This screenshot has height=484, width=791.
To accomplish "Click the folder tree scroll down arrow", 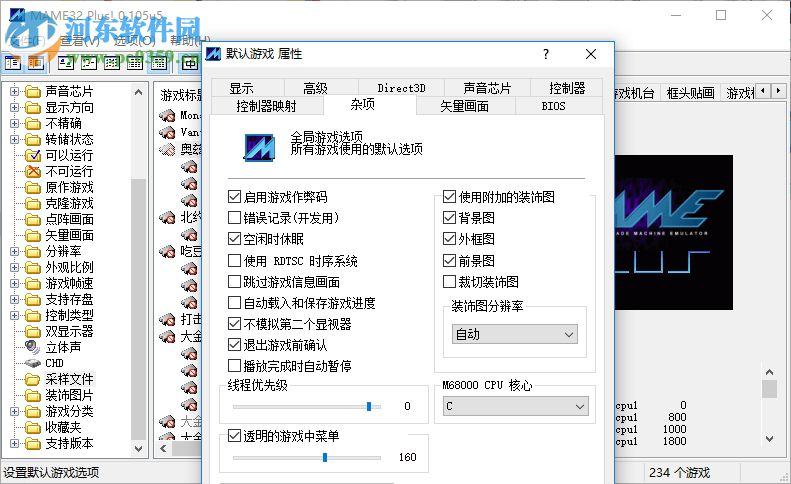I will pyautogui.click(x=138, y=448).
